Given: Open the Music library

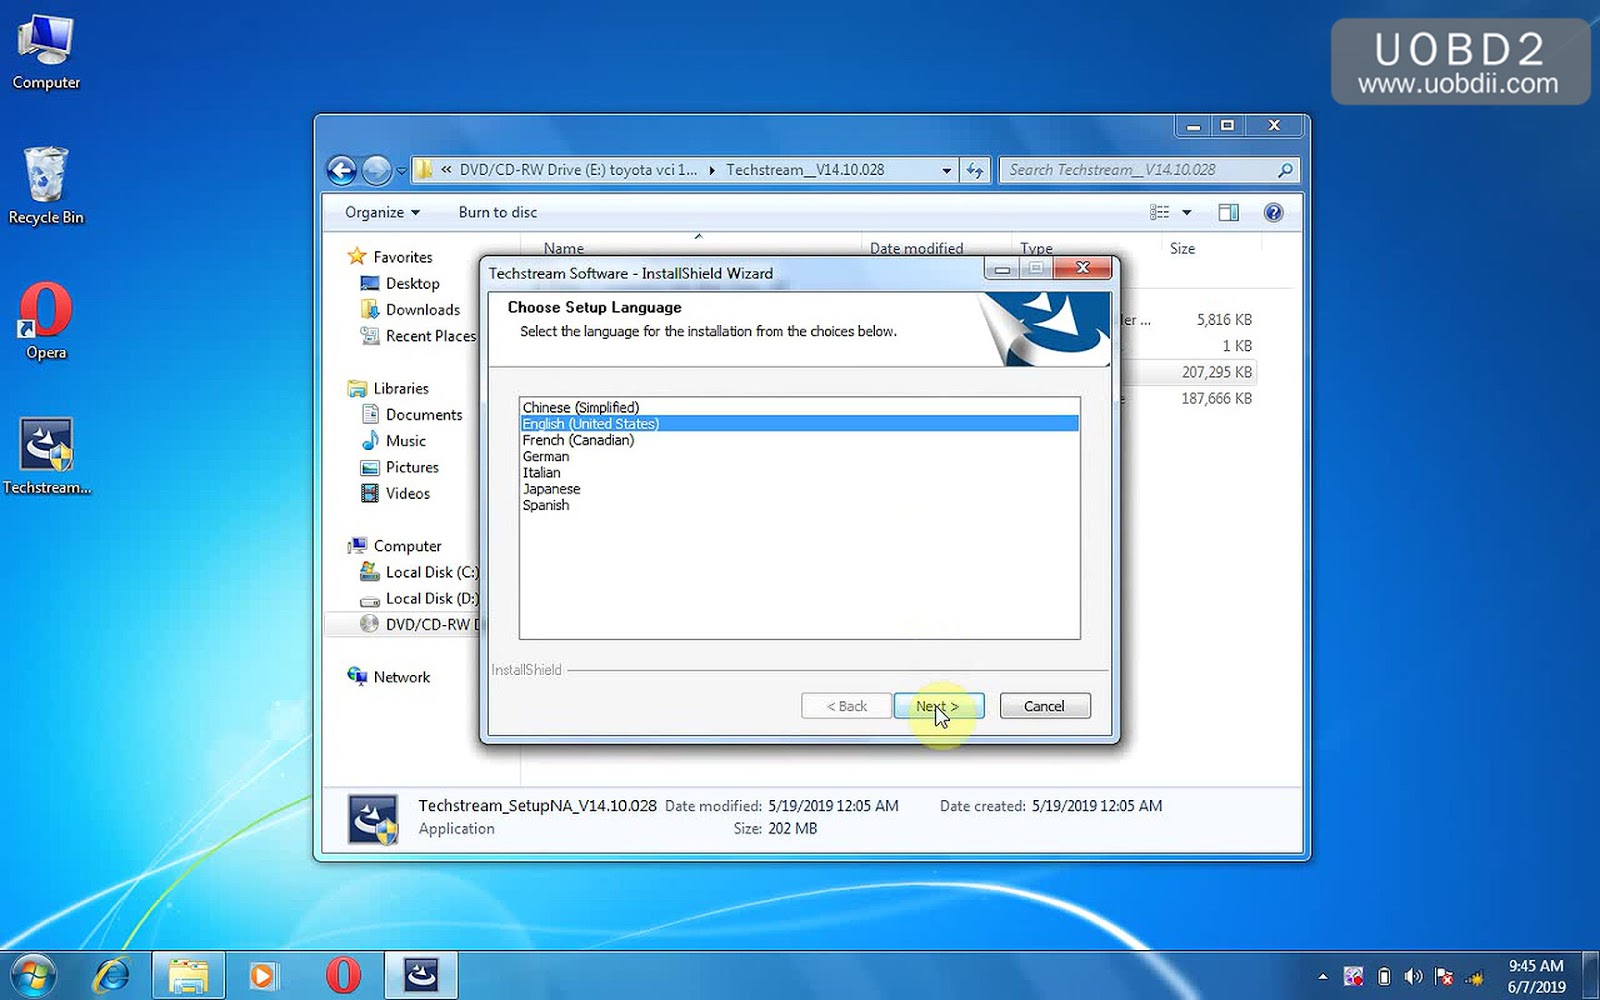Looking at the screenshot, I should point(405,441).
